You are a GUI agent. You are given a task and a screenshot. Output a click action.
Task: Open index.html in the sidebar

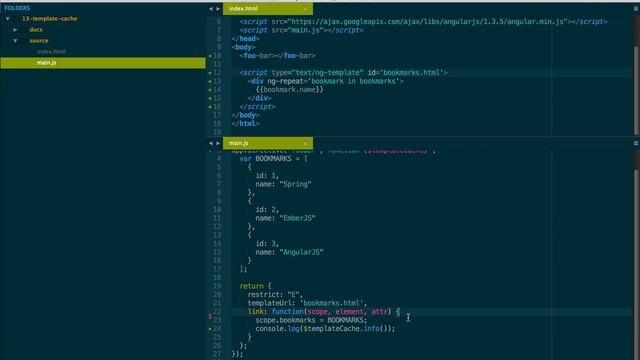(51, 52)
